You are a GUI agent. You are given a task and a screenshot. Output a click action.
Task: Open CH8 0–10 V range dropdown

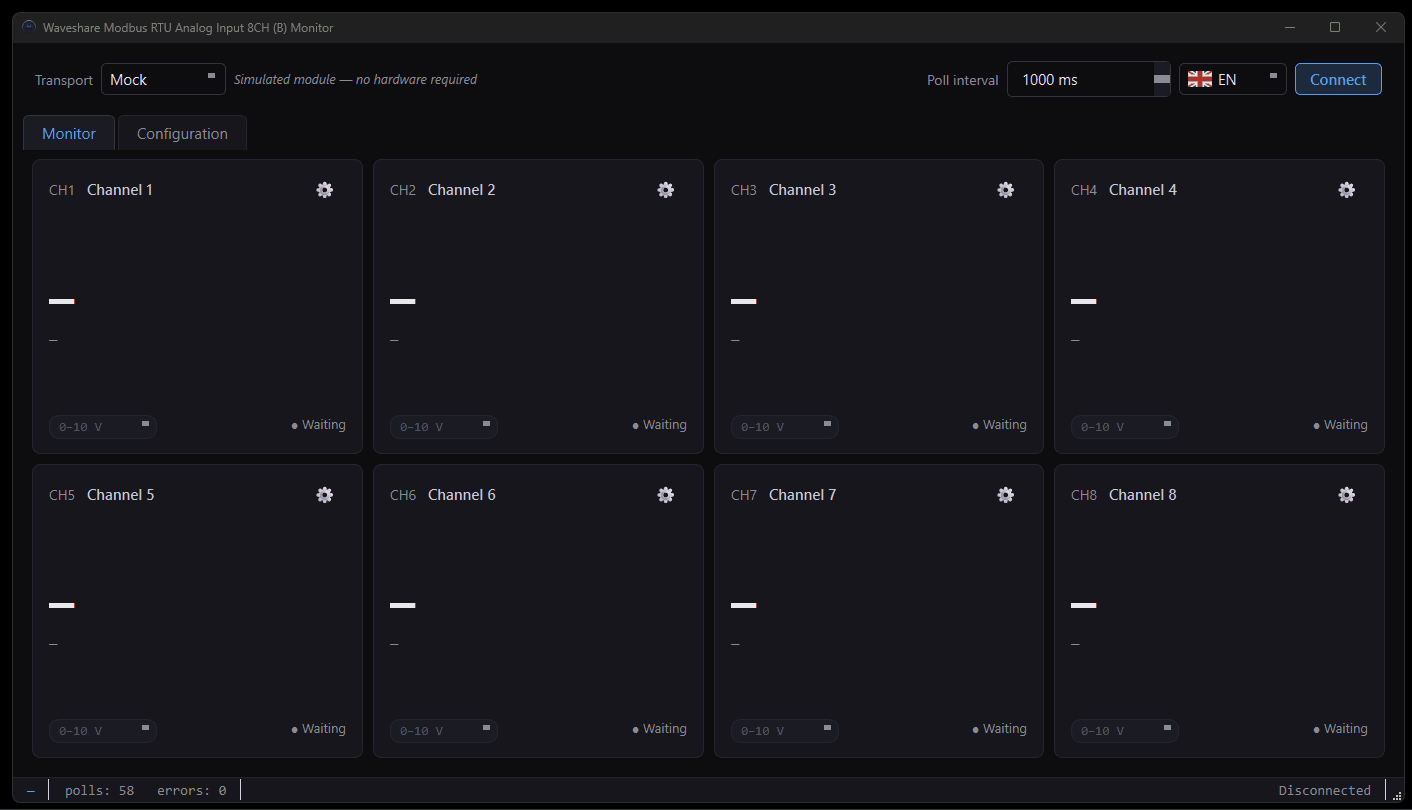coord(1125,731)
